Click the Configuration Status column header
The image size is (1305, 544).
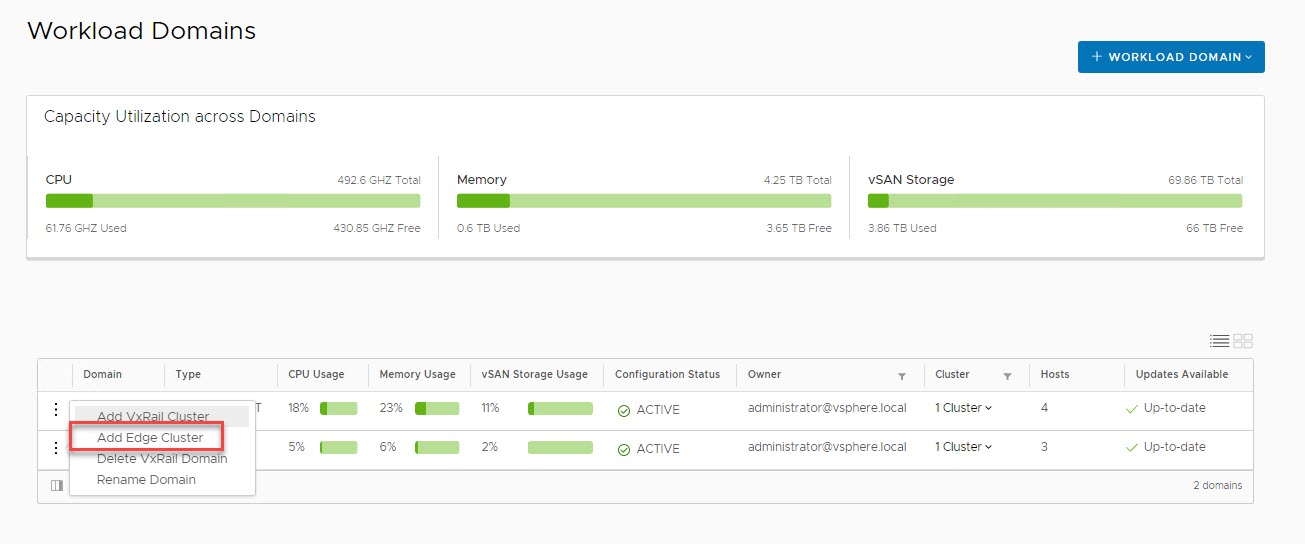667,375
